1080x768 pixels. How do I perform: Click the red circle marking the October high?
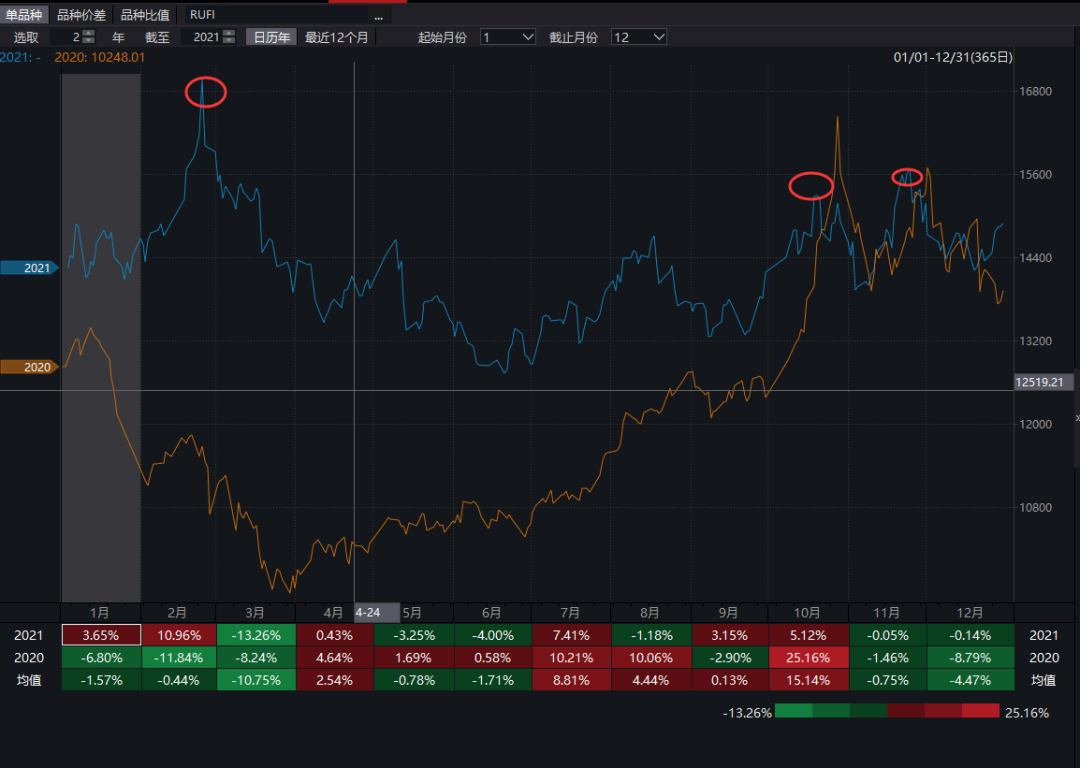811,185
